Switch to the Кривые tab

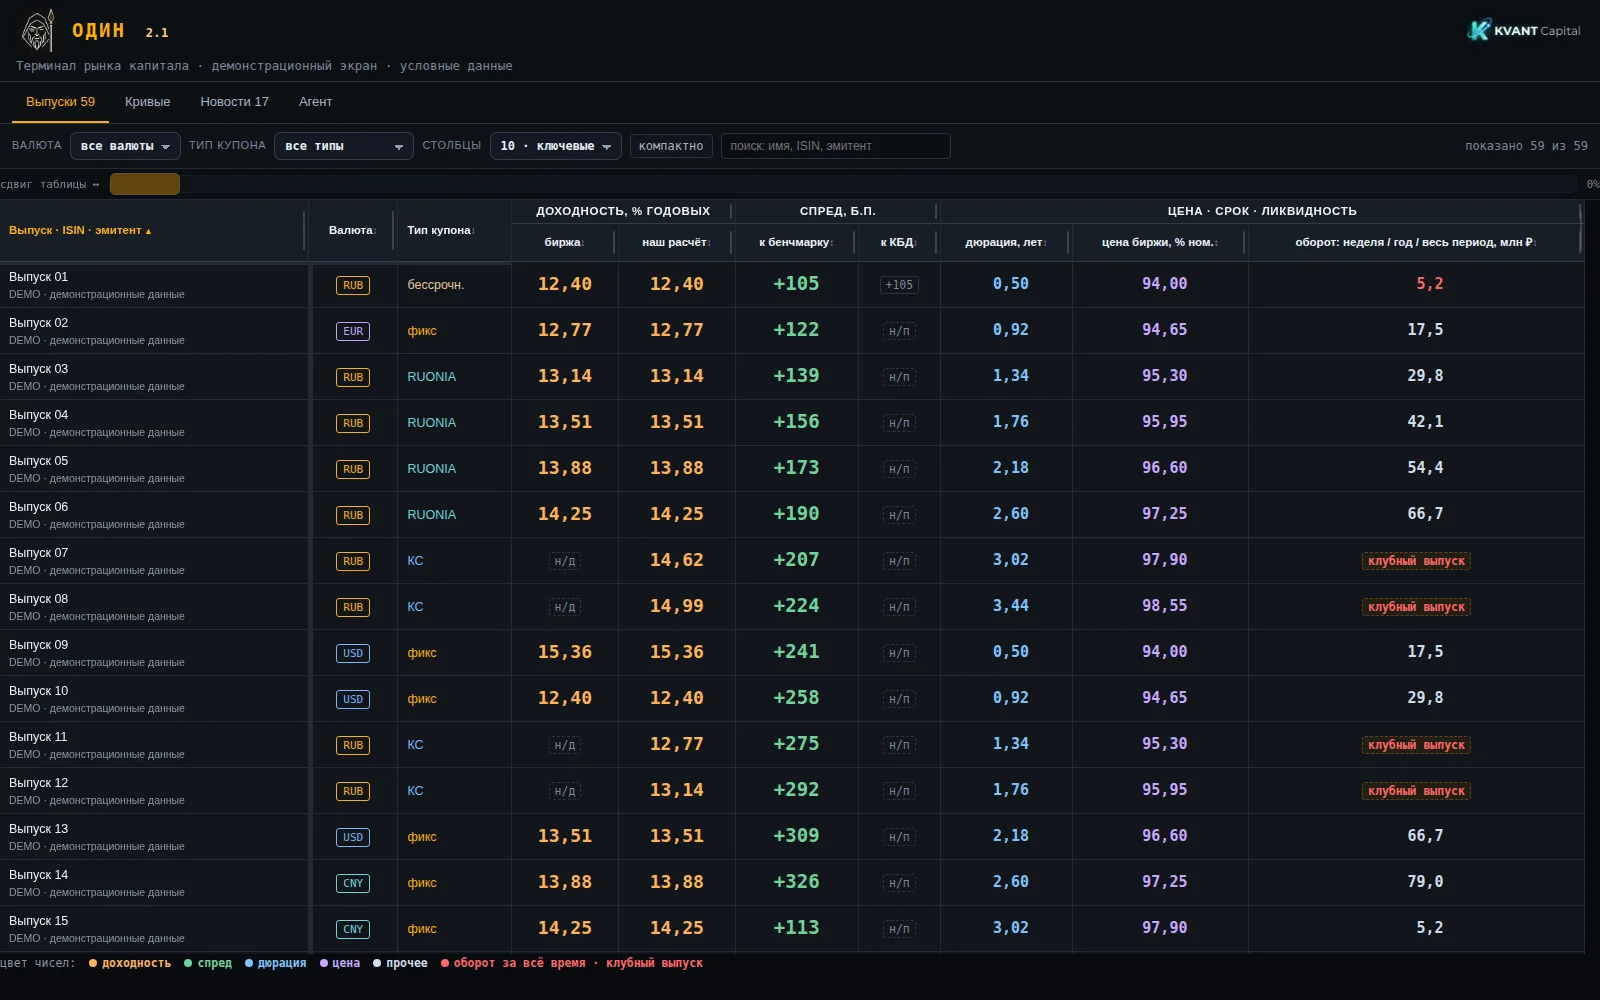tap(147, 102)
